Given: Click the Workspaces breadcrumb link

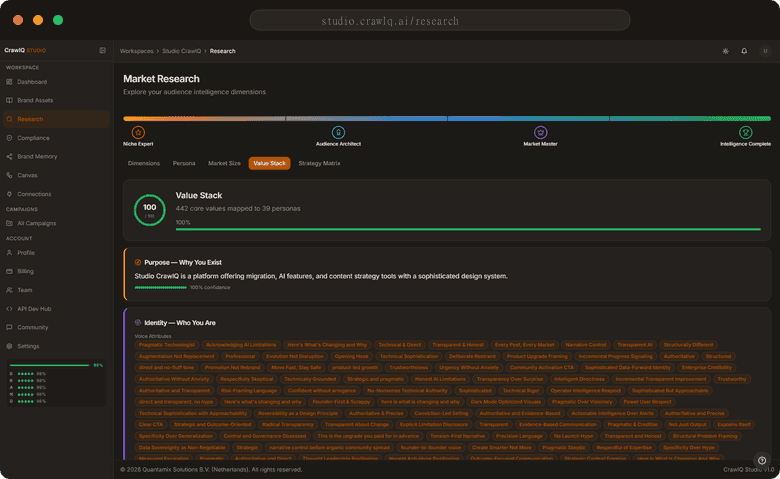Looking at the screenshot, I should [x=136, y=50].
